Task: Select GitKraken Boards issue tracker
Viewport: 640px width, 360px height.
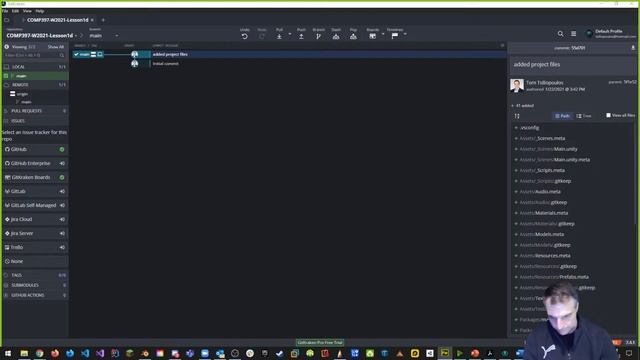Action: pyautogui.click(x=34, y=178)
